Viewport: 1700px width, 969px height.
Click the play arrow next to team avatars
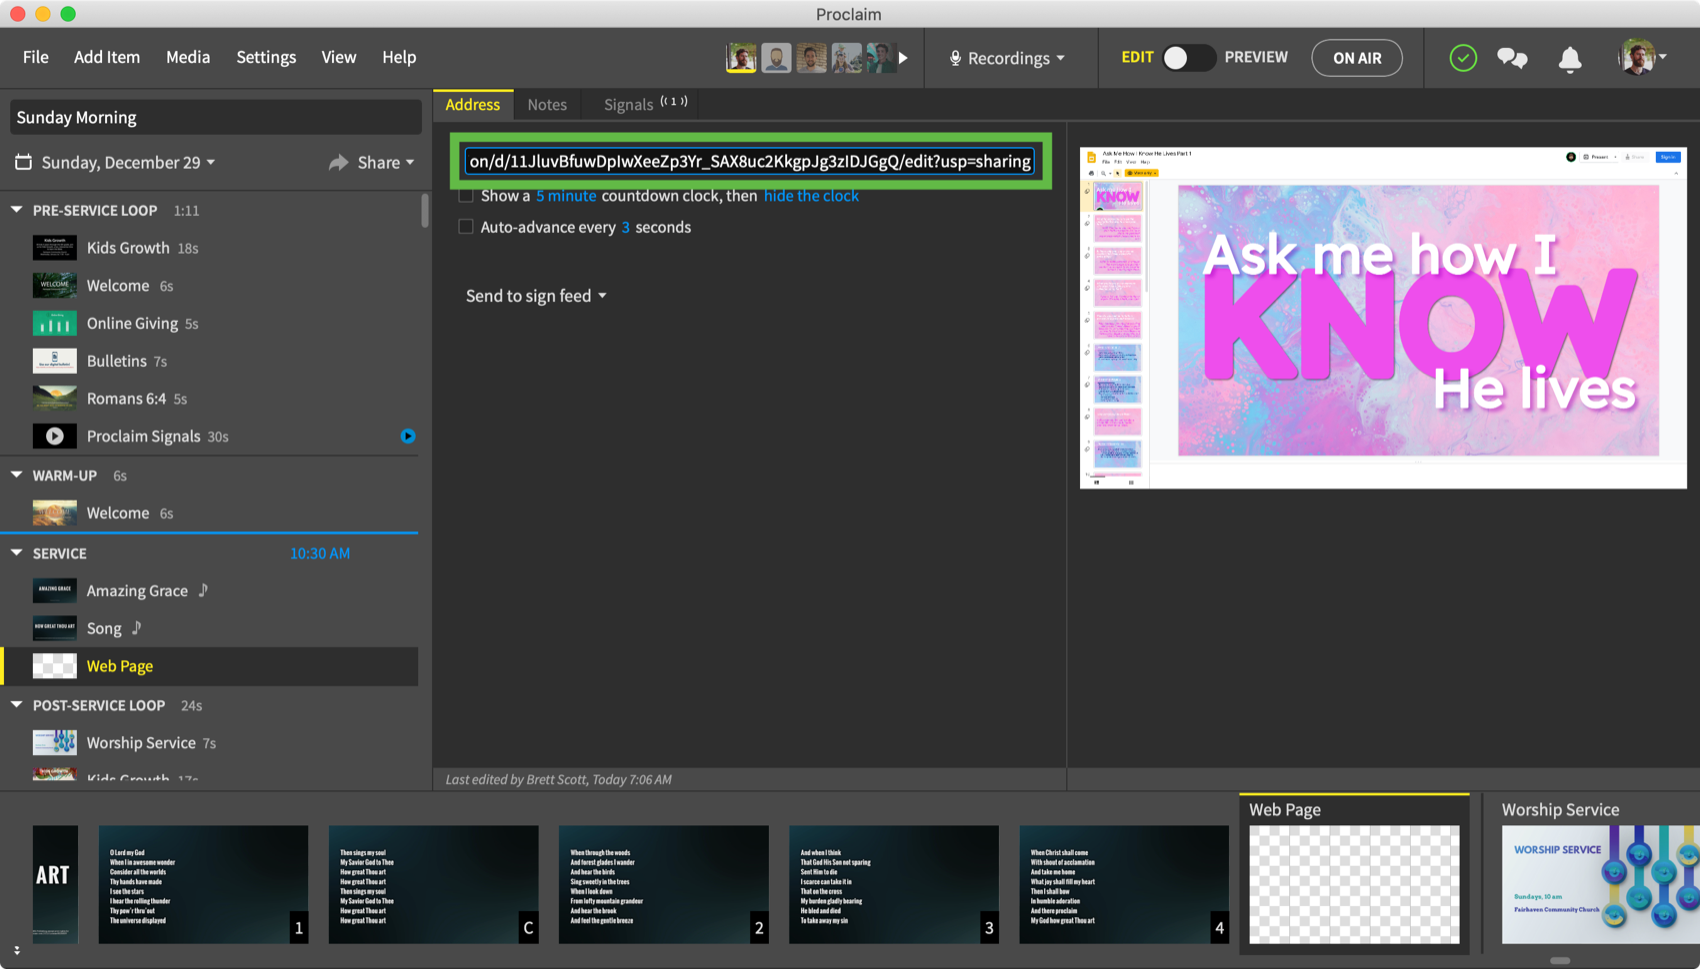tap(903, 58)
